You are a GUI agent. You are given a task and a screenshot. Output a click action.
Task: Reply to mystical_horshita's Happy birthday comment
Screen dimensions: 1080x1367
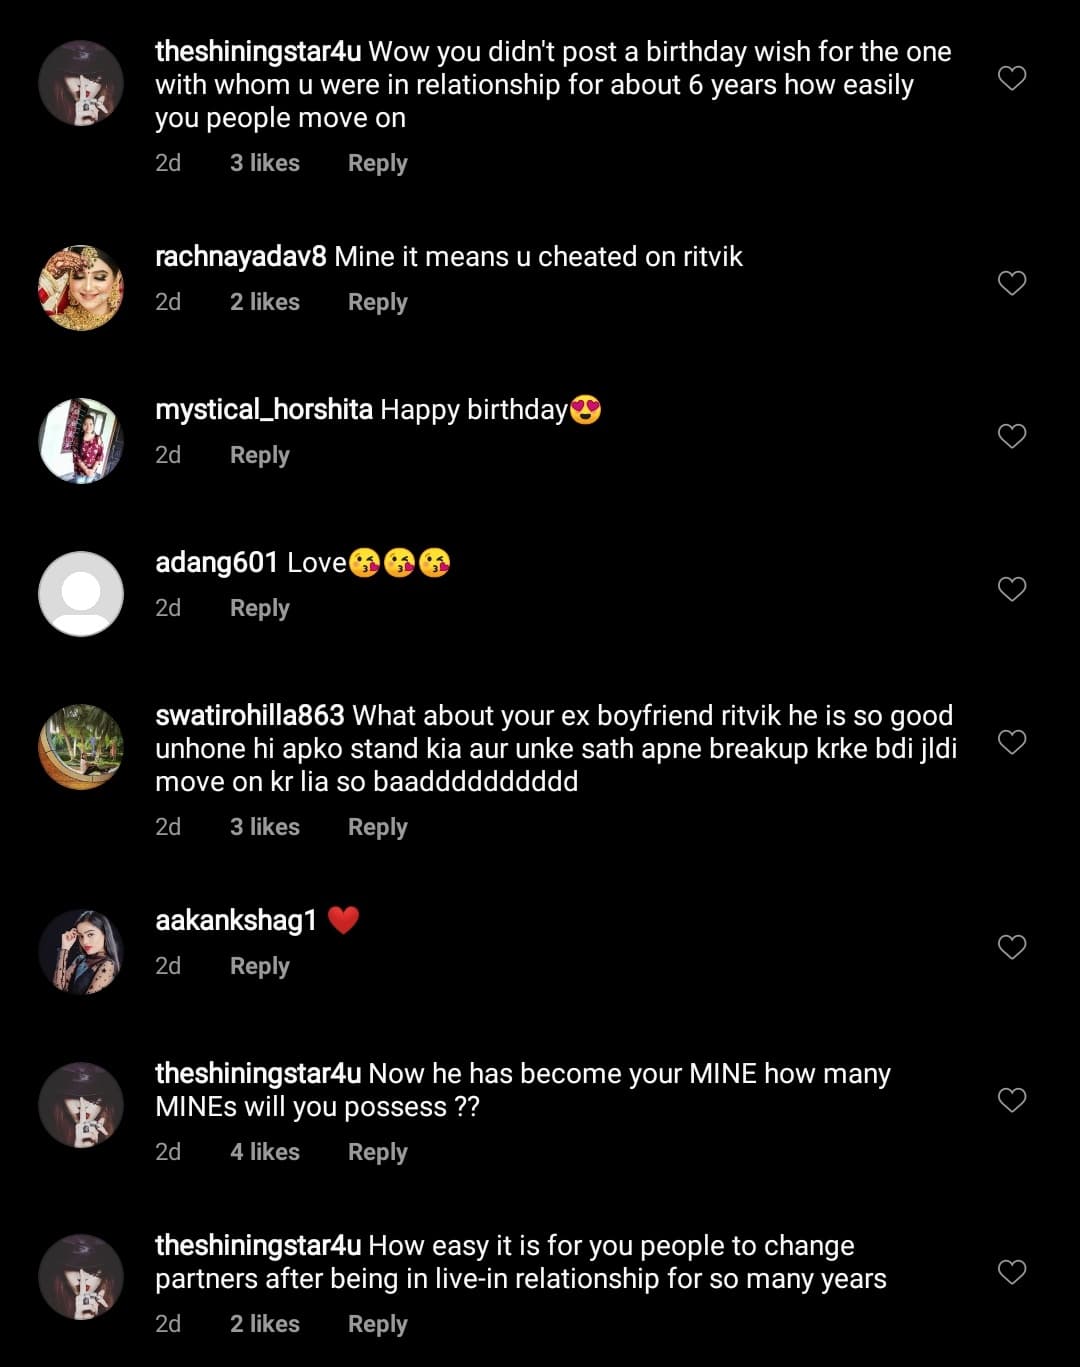(259, 455)
